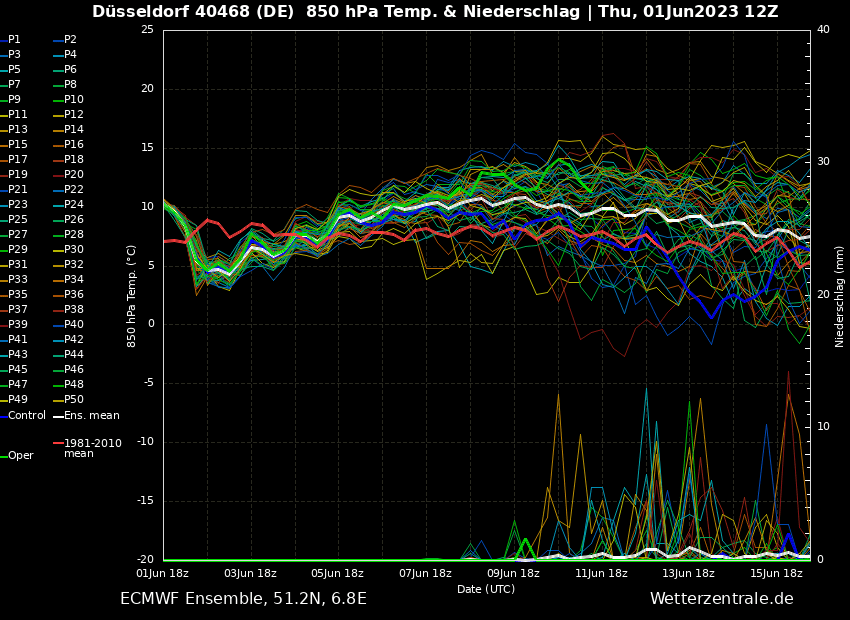
Task: Click the Niederschlag (mm) axis label
Action: coord(840,296)
